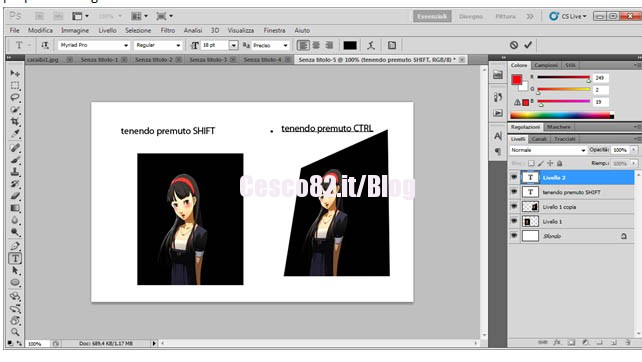The height and width of the screenshot is (362, 642).
Task: Open the CS Live dropdown
Action: (567, 16)
